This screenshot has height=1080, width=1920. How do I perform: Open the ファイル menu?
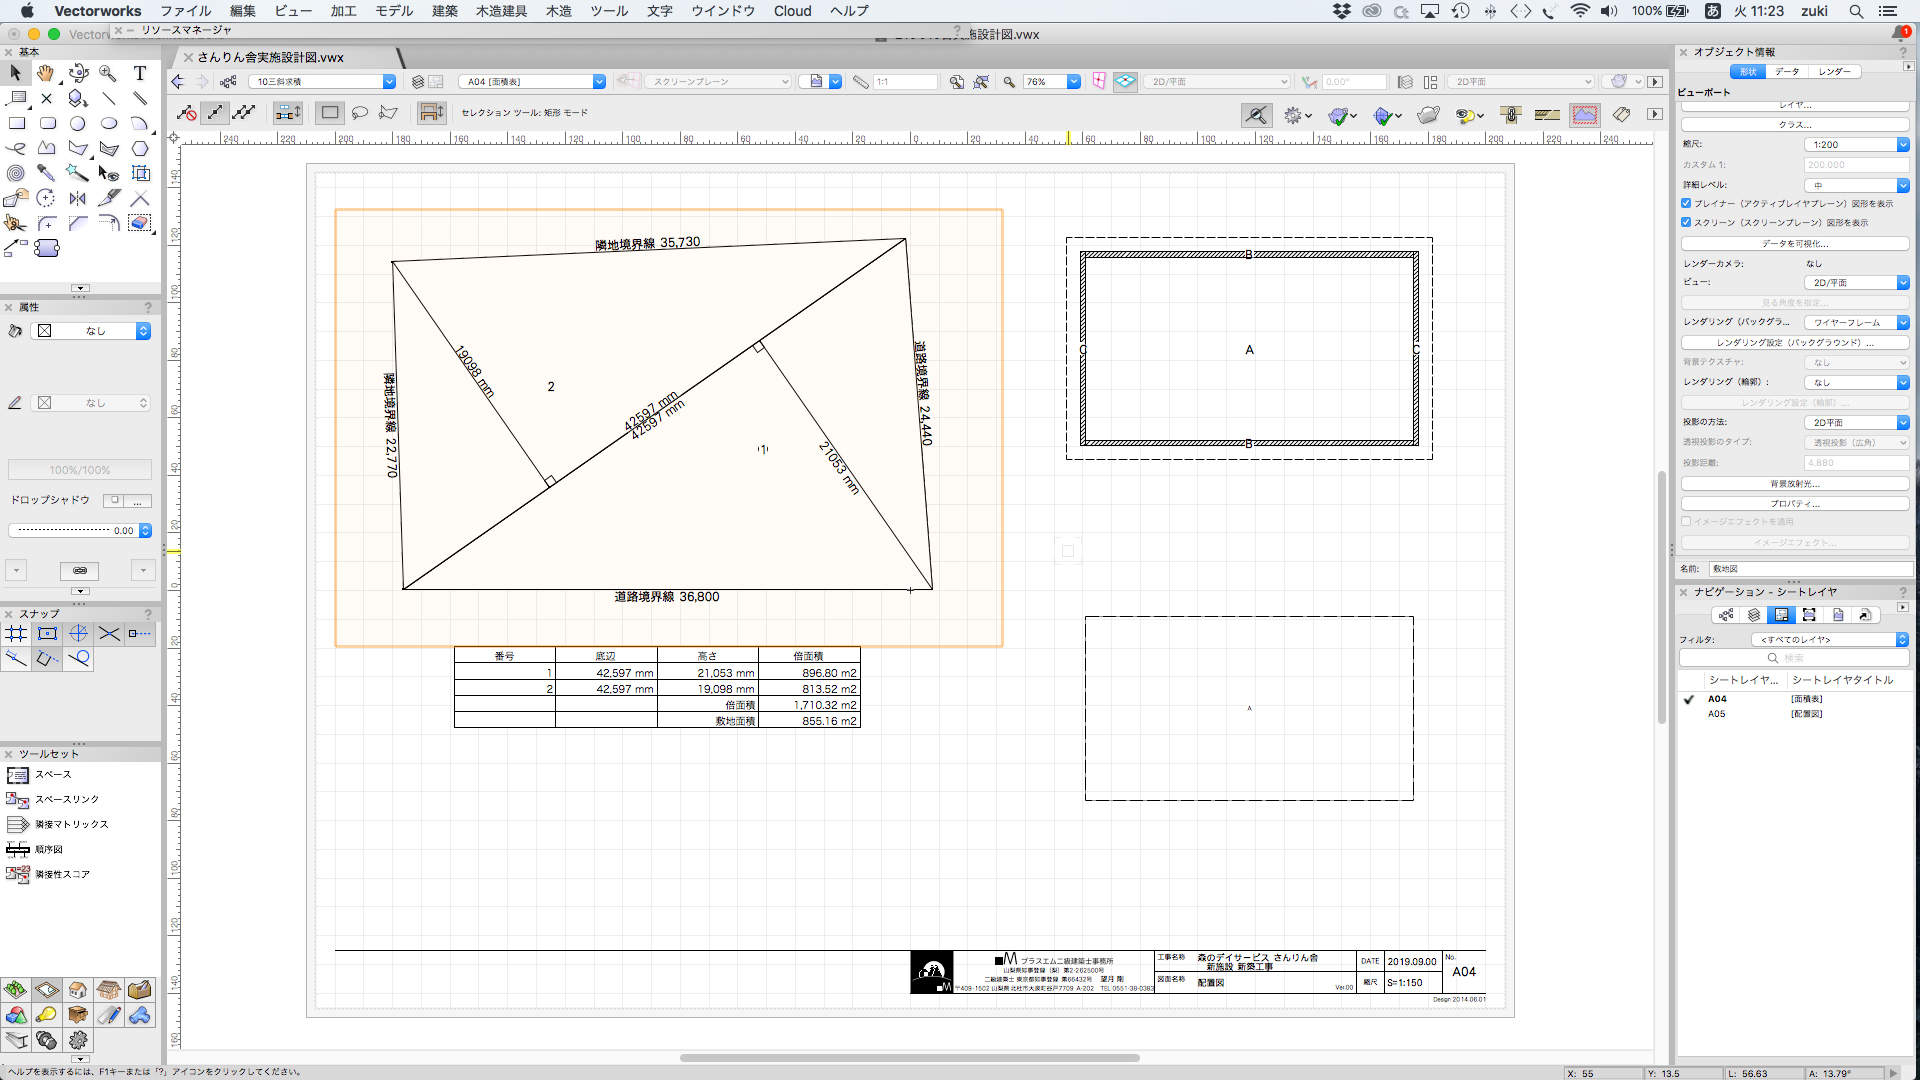(x=186, y=11)
